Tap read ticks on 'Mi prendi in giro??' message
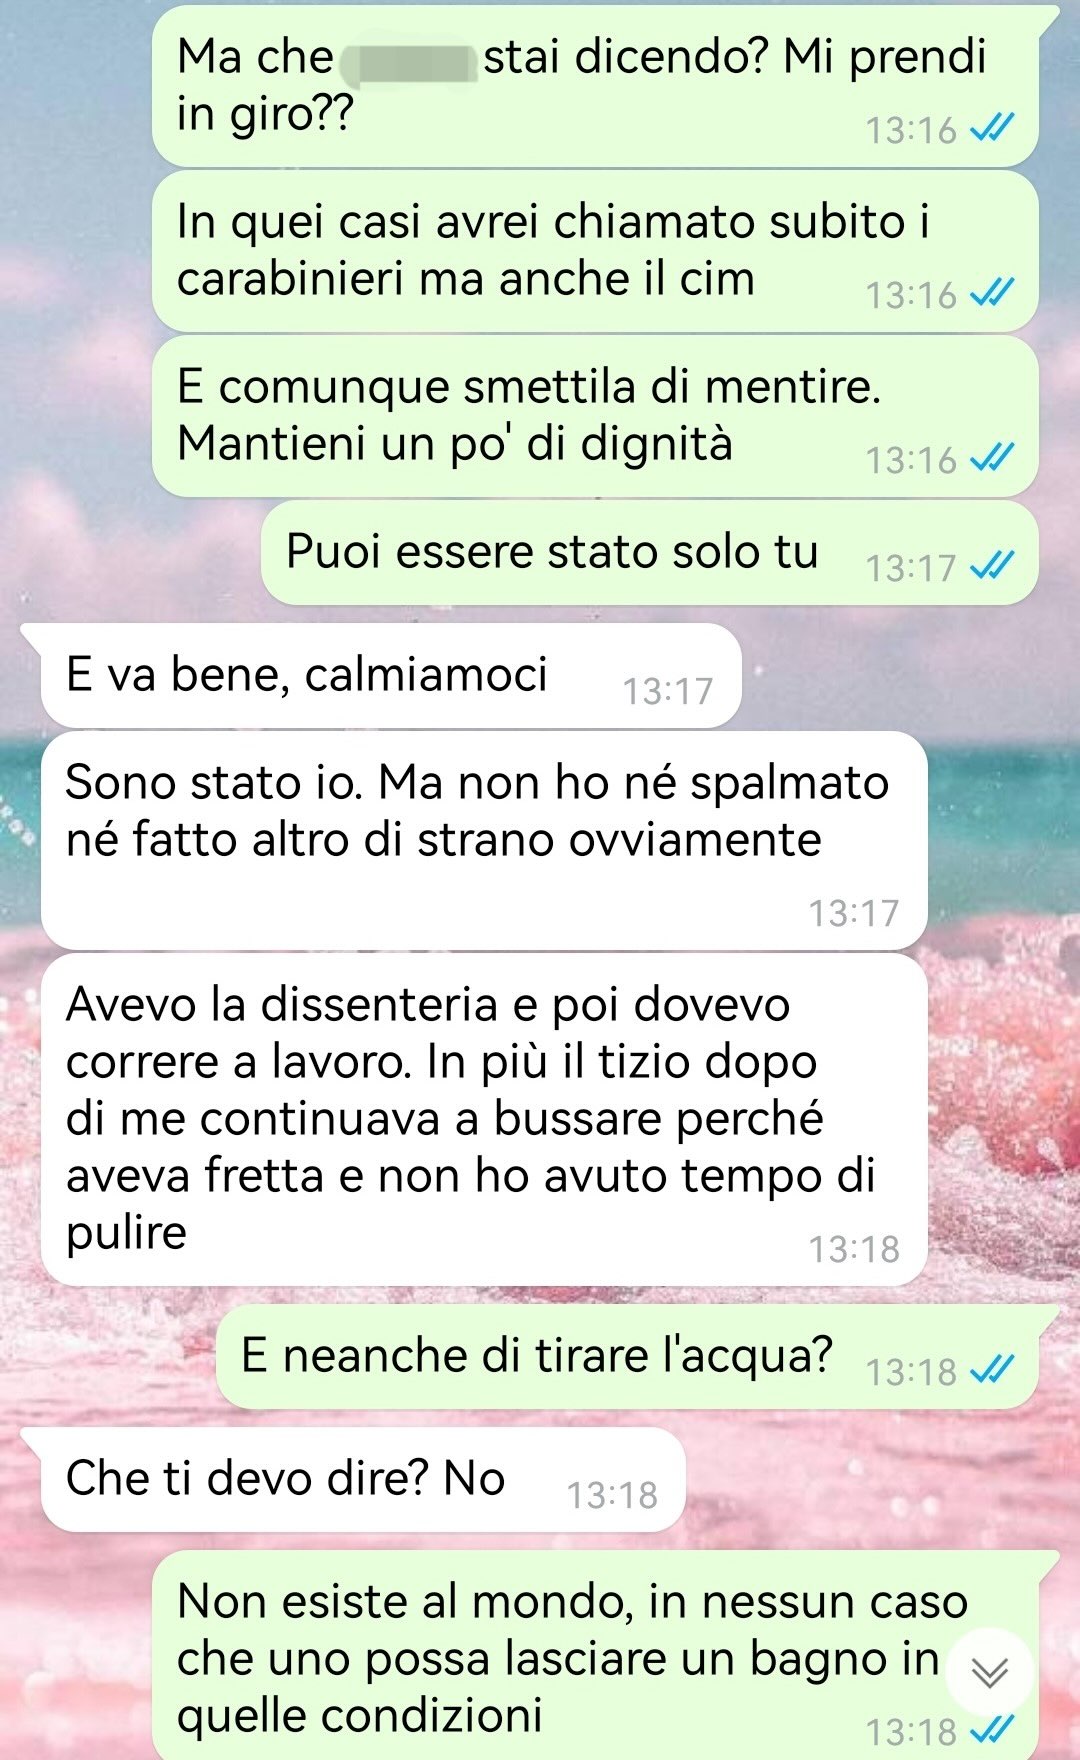This screenshot has height=1760, width=1080. [x=992, y=128]
